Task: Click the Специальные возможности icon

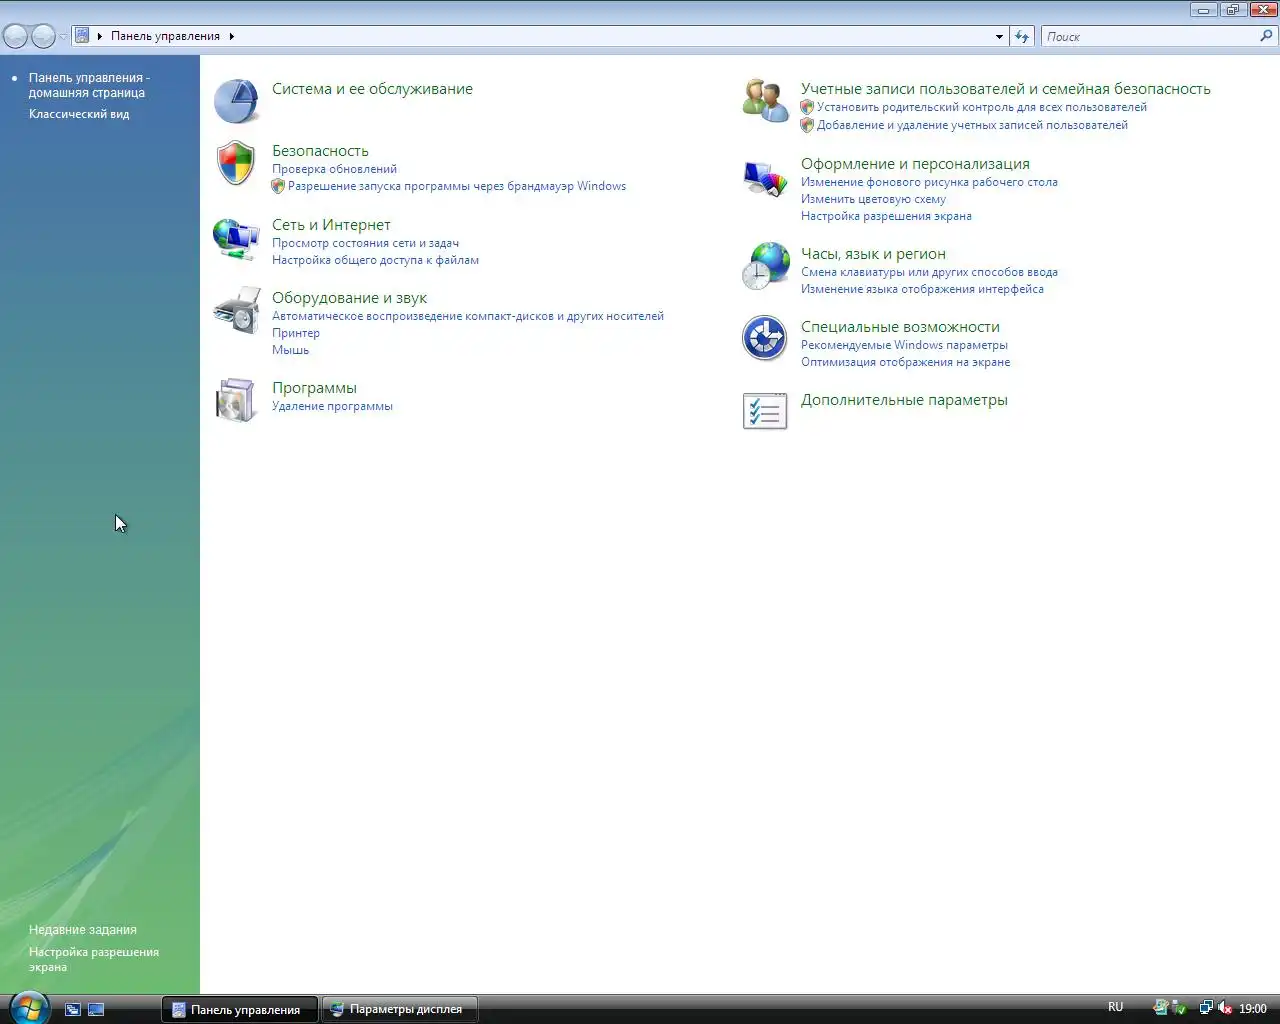Action: click(765, 338)
